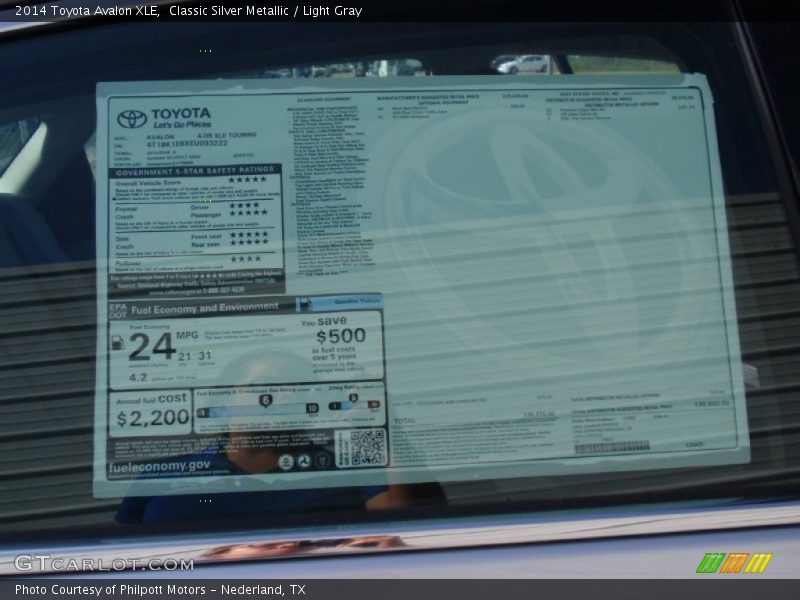Click the fueleconomy.gov web address
This screenshot has height=600, width=800.
point(160,465)
